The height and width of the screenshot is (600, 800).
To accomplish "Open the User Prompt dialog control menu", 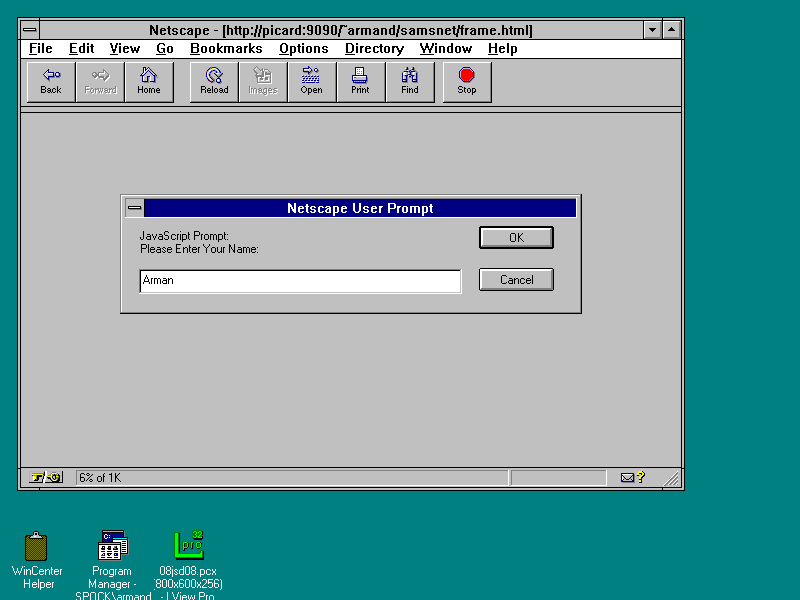I will click(x=134, y=208).
